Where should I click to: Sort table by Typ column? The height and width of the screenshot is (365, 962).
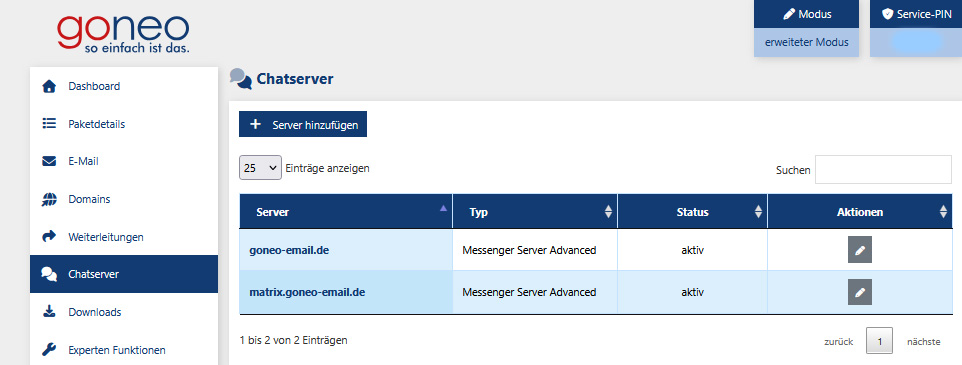coord(535,212)
